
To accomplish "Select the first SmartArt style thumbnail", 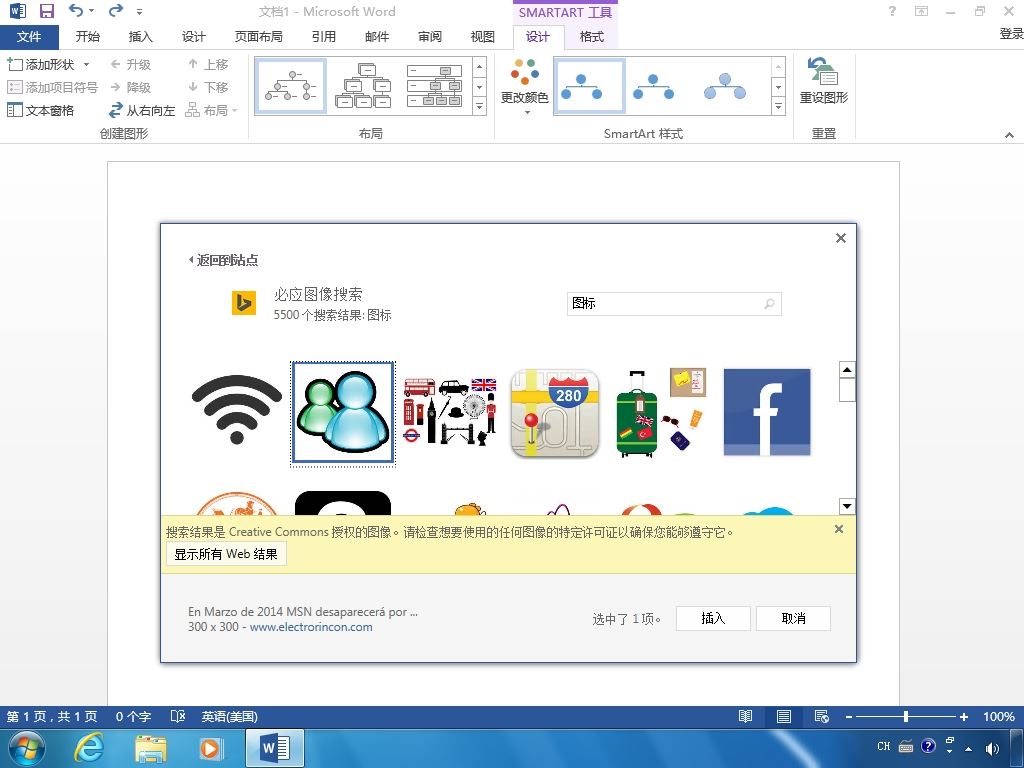I will click(x=589, y=86).
